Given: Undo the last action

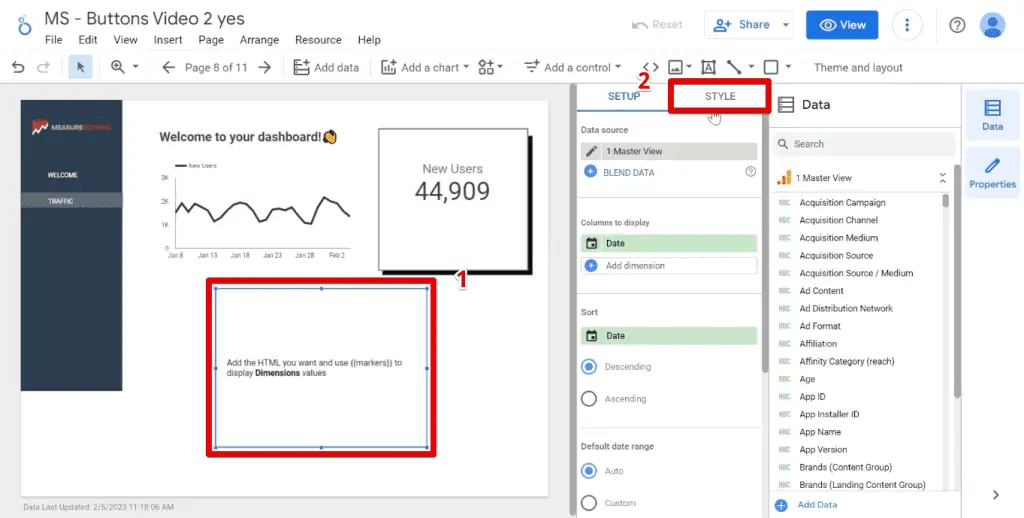Looking at the screenshot, I should point(18,67).
